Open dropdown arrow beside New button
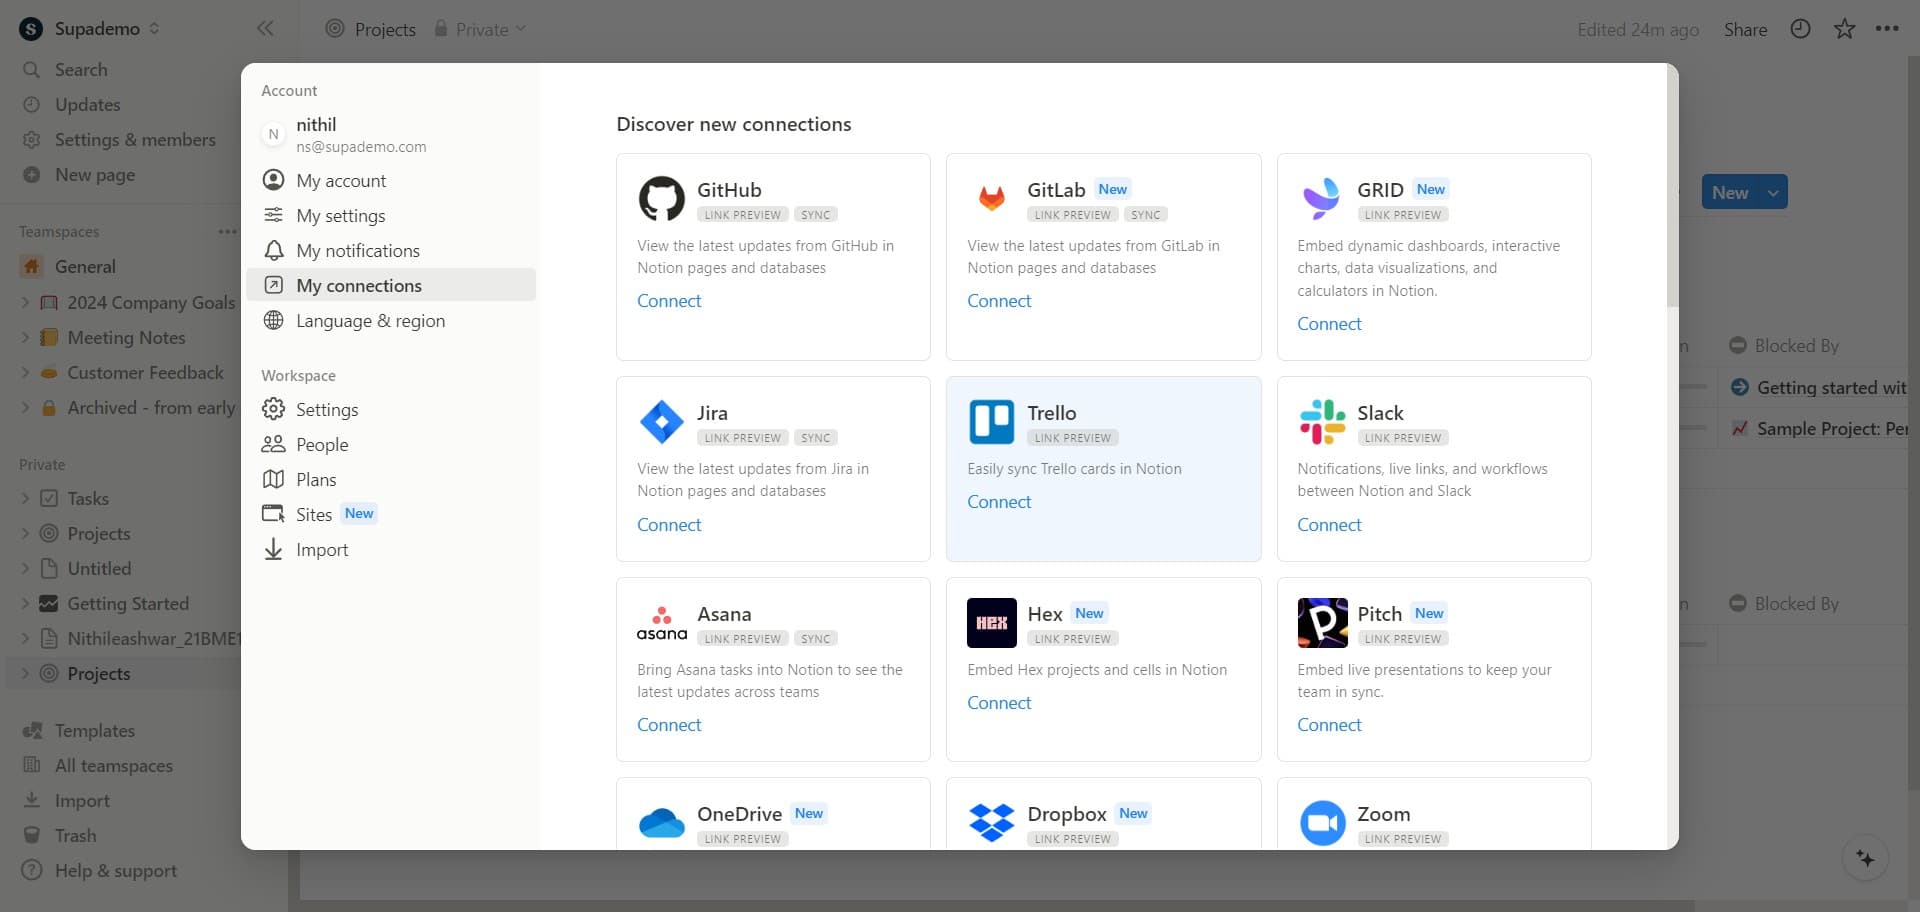 [1773, 193]
